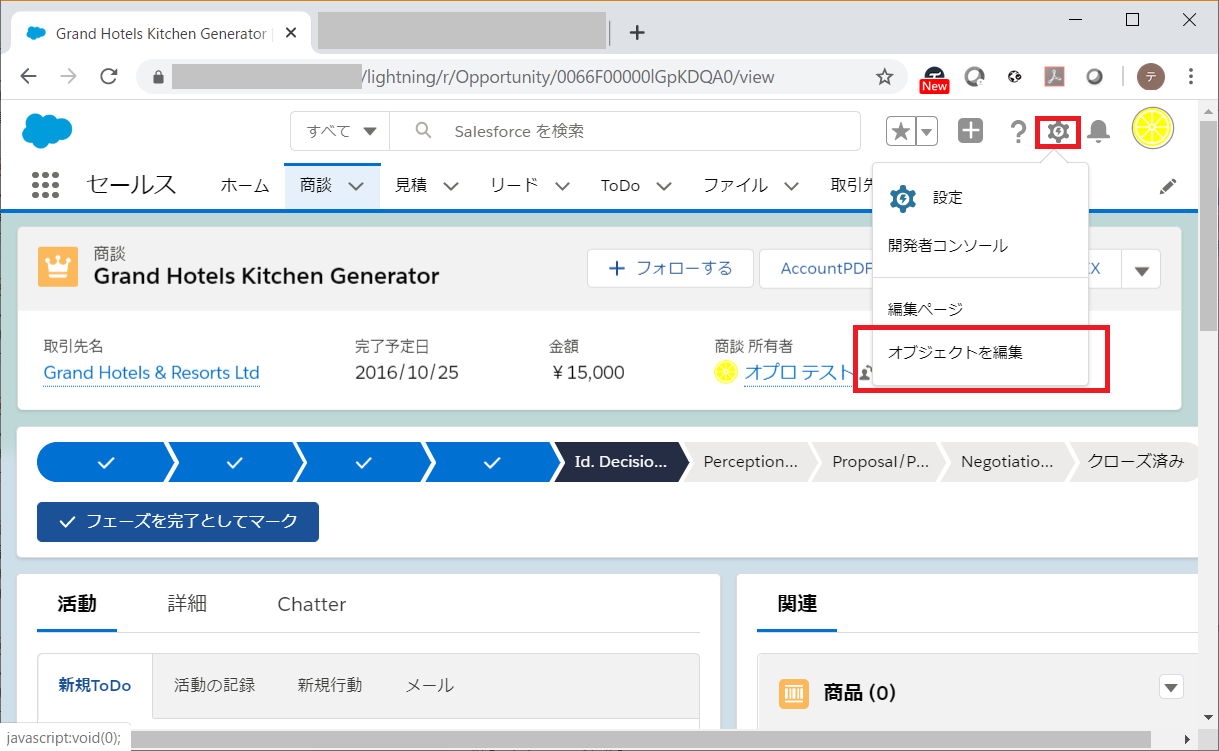Bookmark this page with star icon
This screenshot has height=751, width=1219.
[x=884, y=76]
